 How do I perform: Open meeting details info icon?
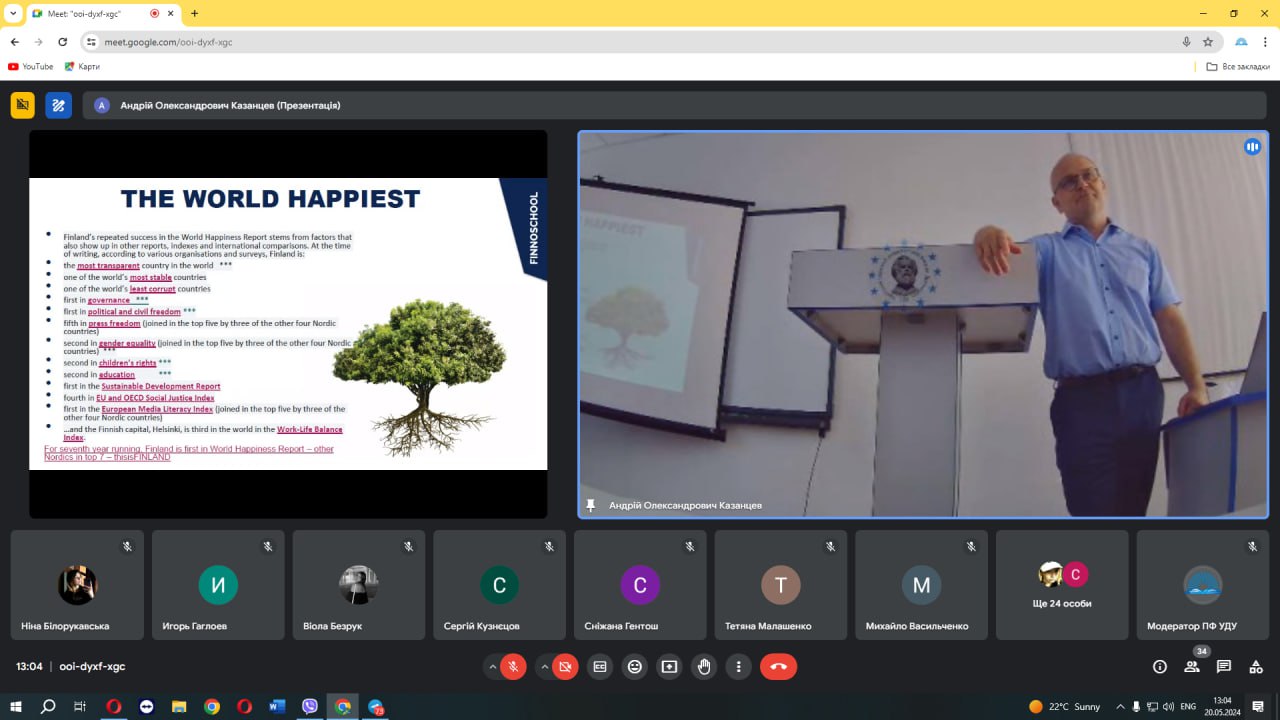[1159, 666]
